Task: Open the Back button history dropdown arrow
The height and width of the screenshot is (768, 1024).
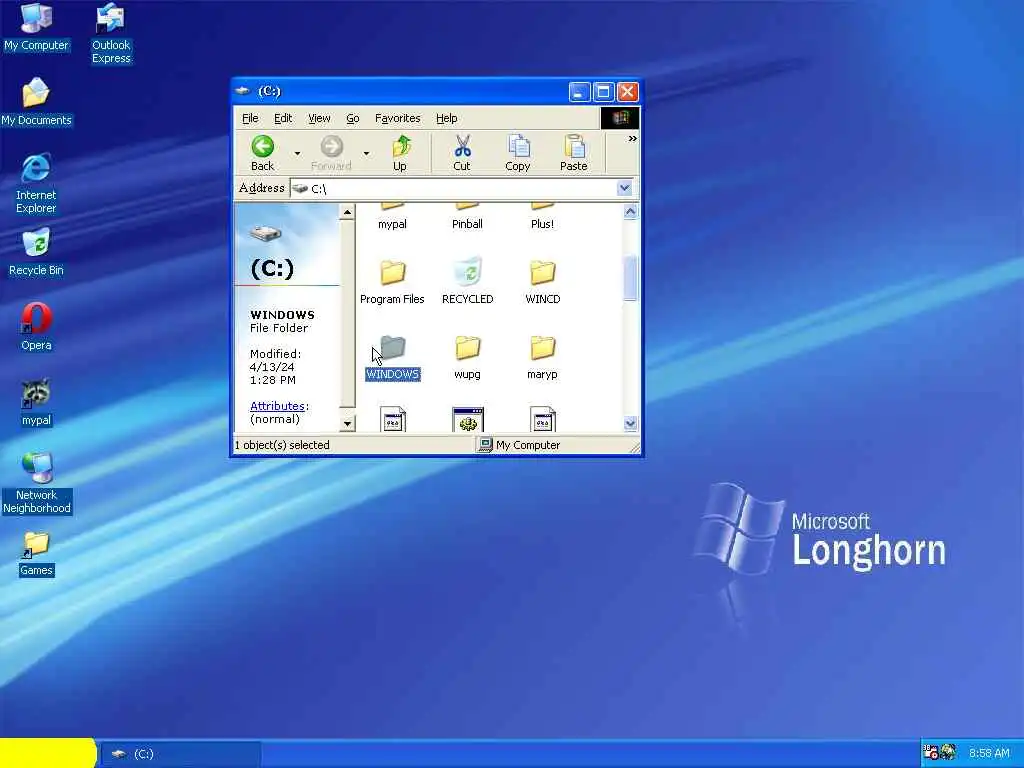Action: [x=297, y=153]
